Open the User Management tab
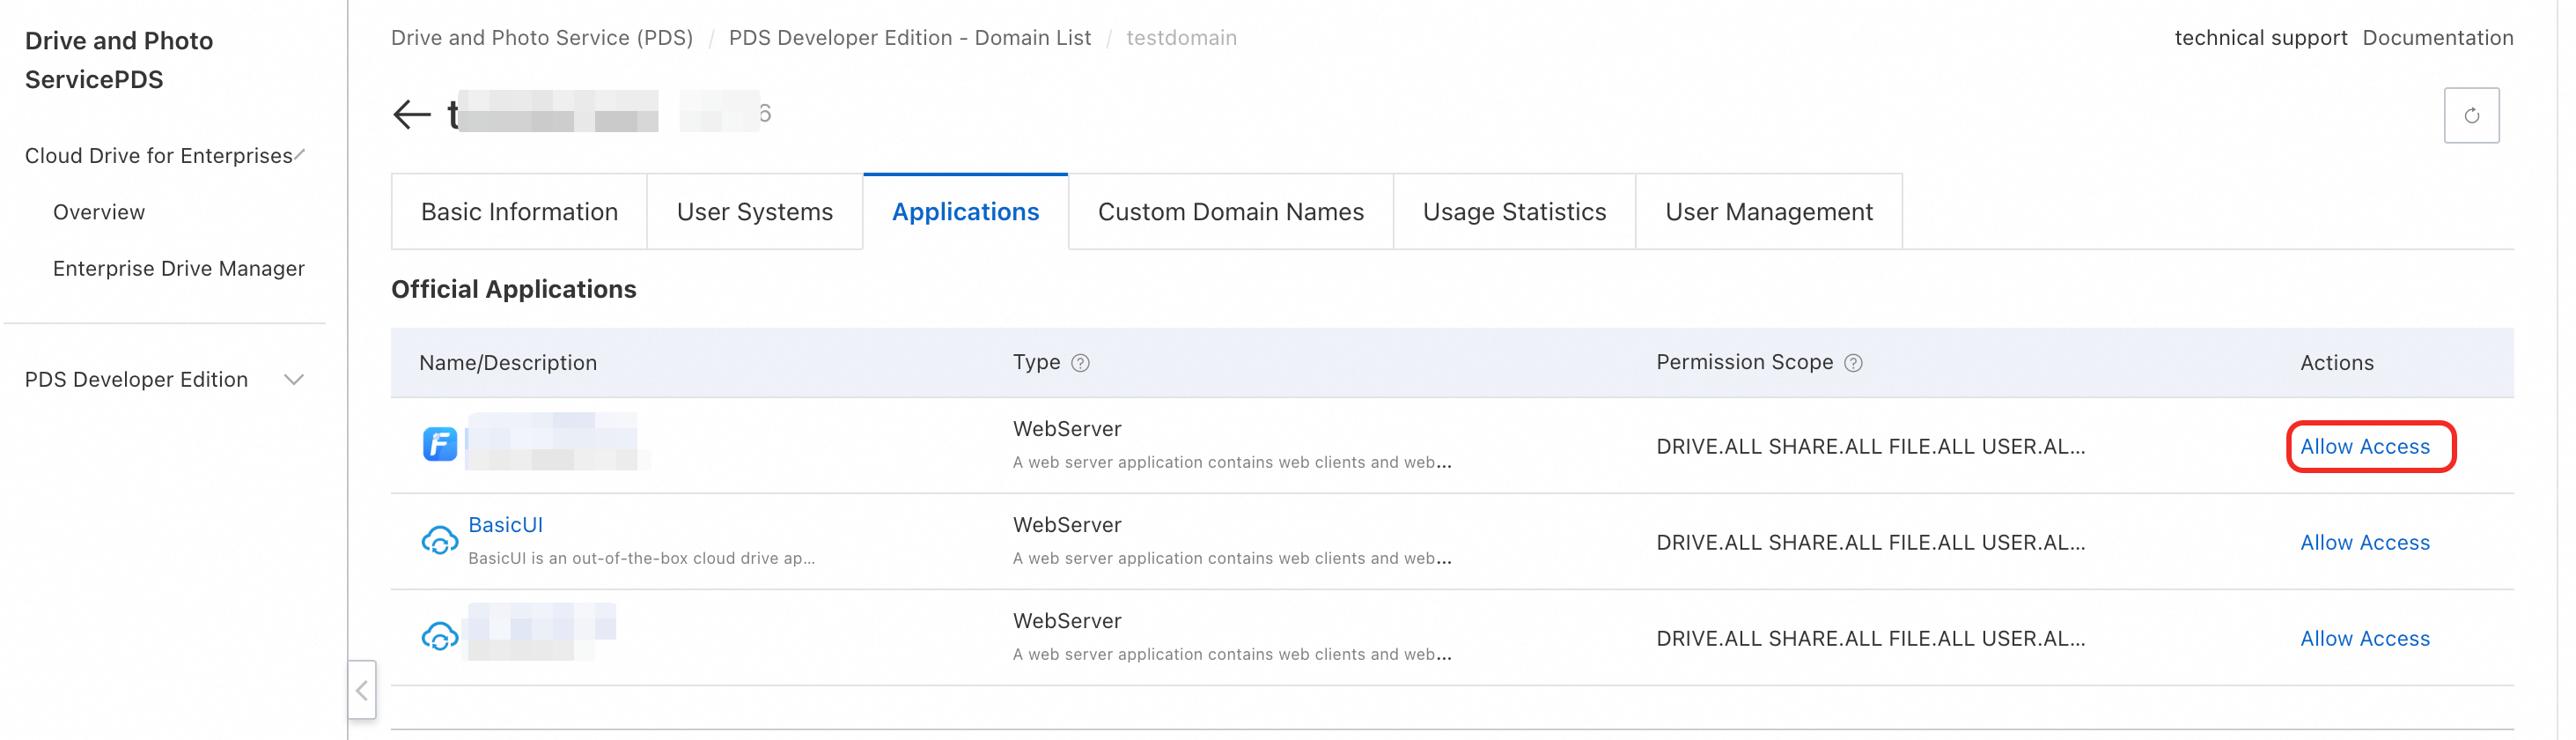2576x740 pixels. (x=1768, y=212)
